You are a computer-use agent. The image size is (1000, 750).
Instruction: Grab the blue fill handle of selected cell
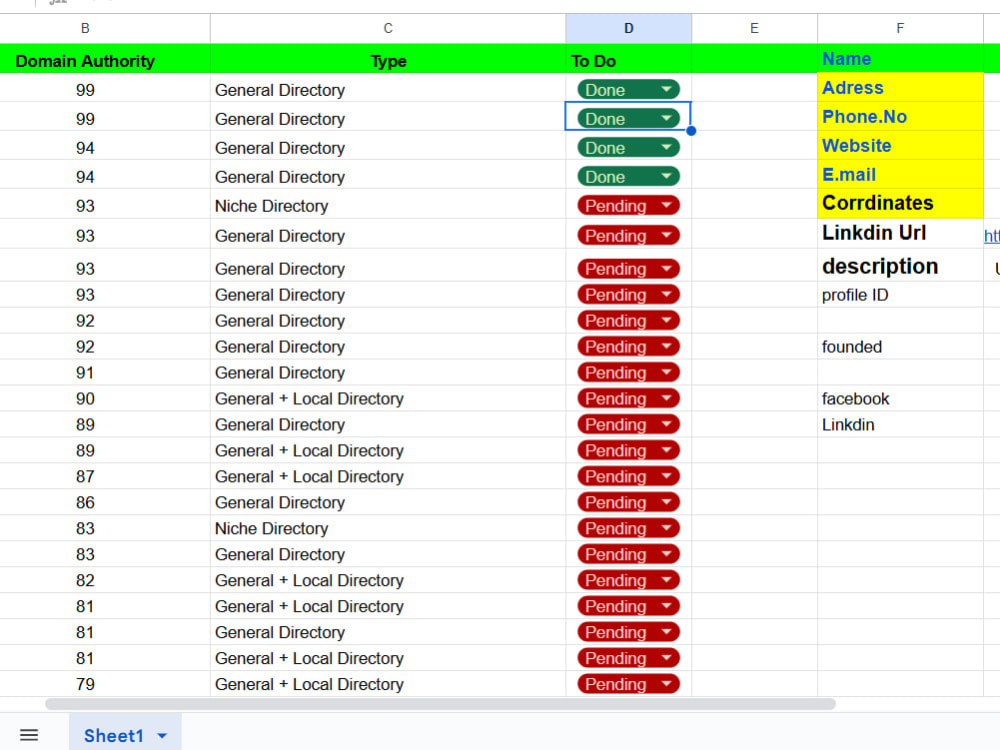[691, 131]
